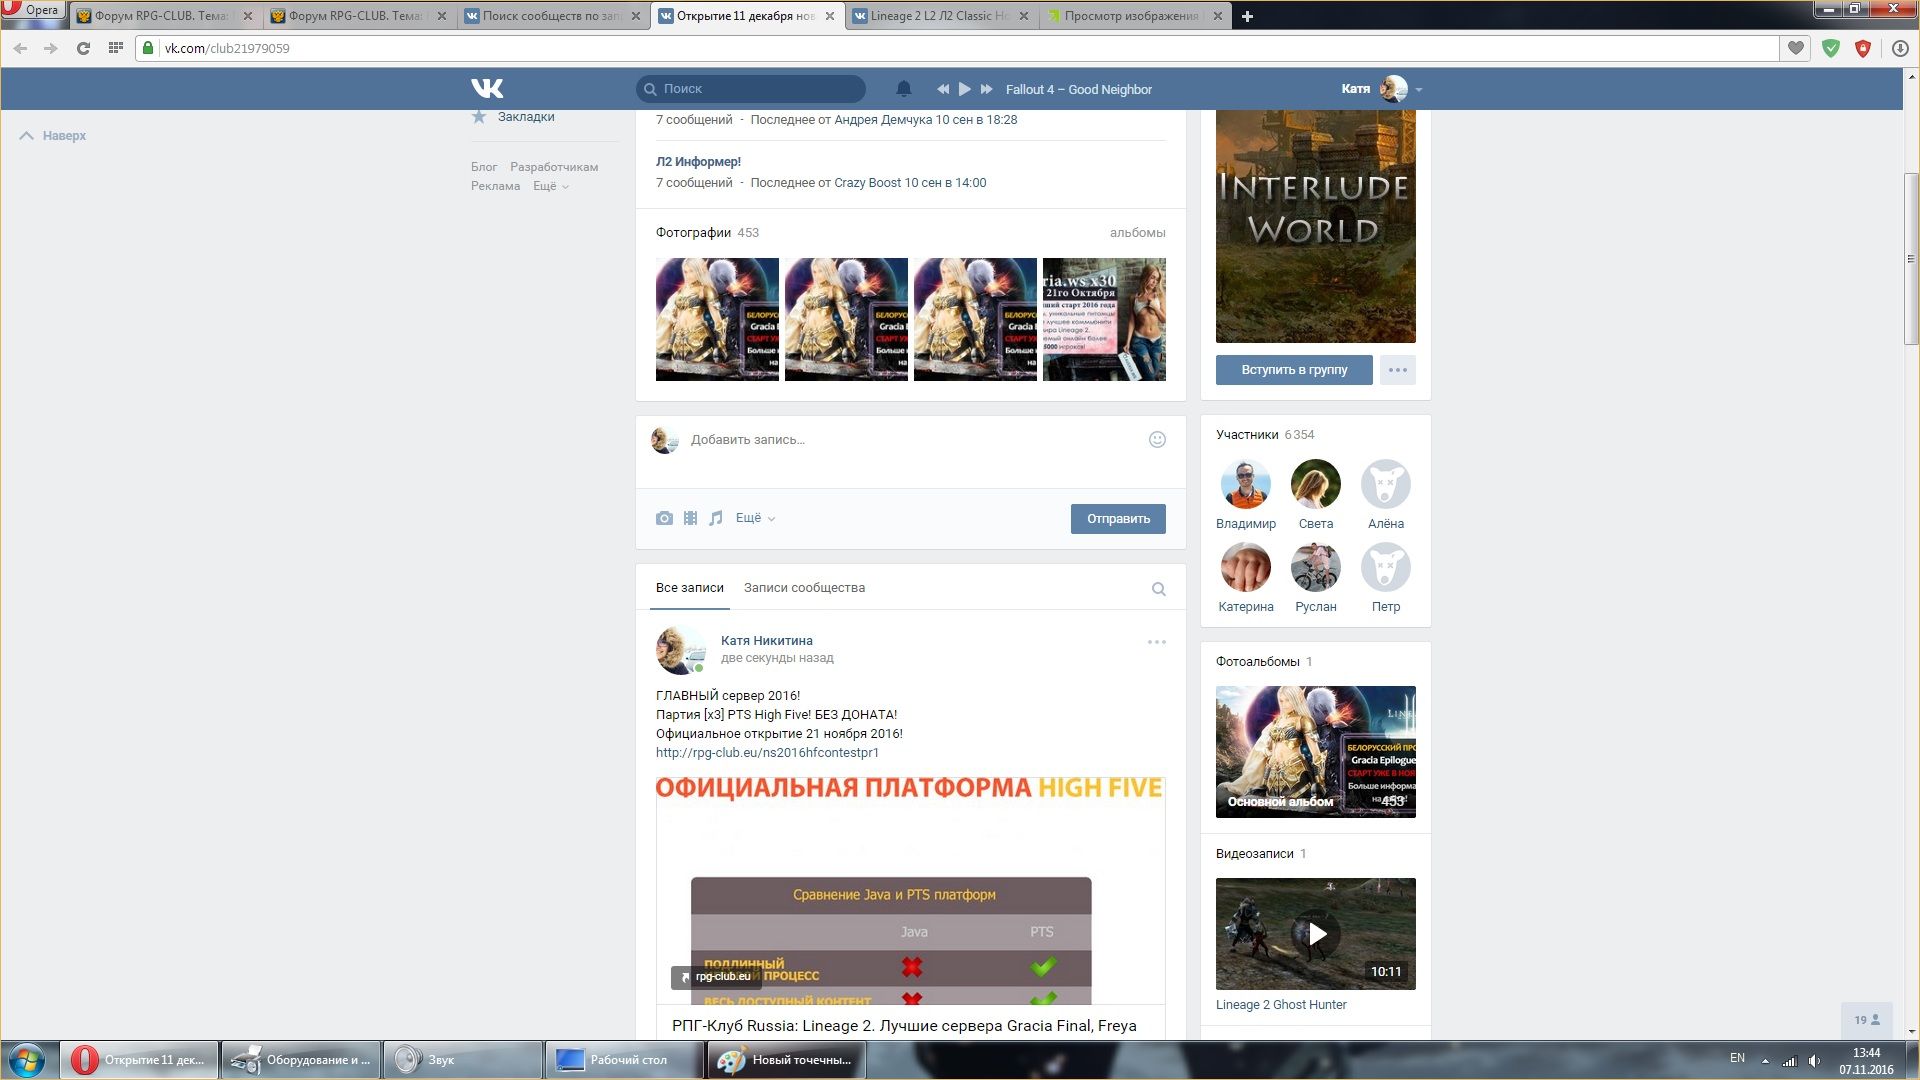Play Lineage 2 Ghost Hunter video

pyautogui.click(x=1316, y=934)
